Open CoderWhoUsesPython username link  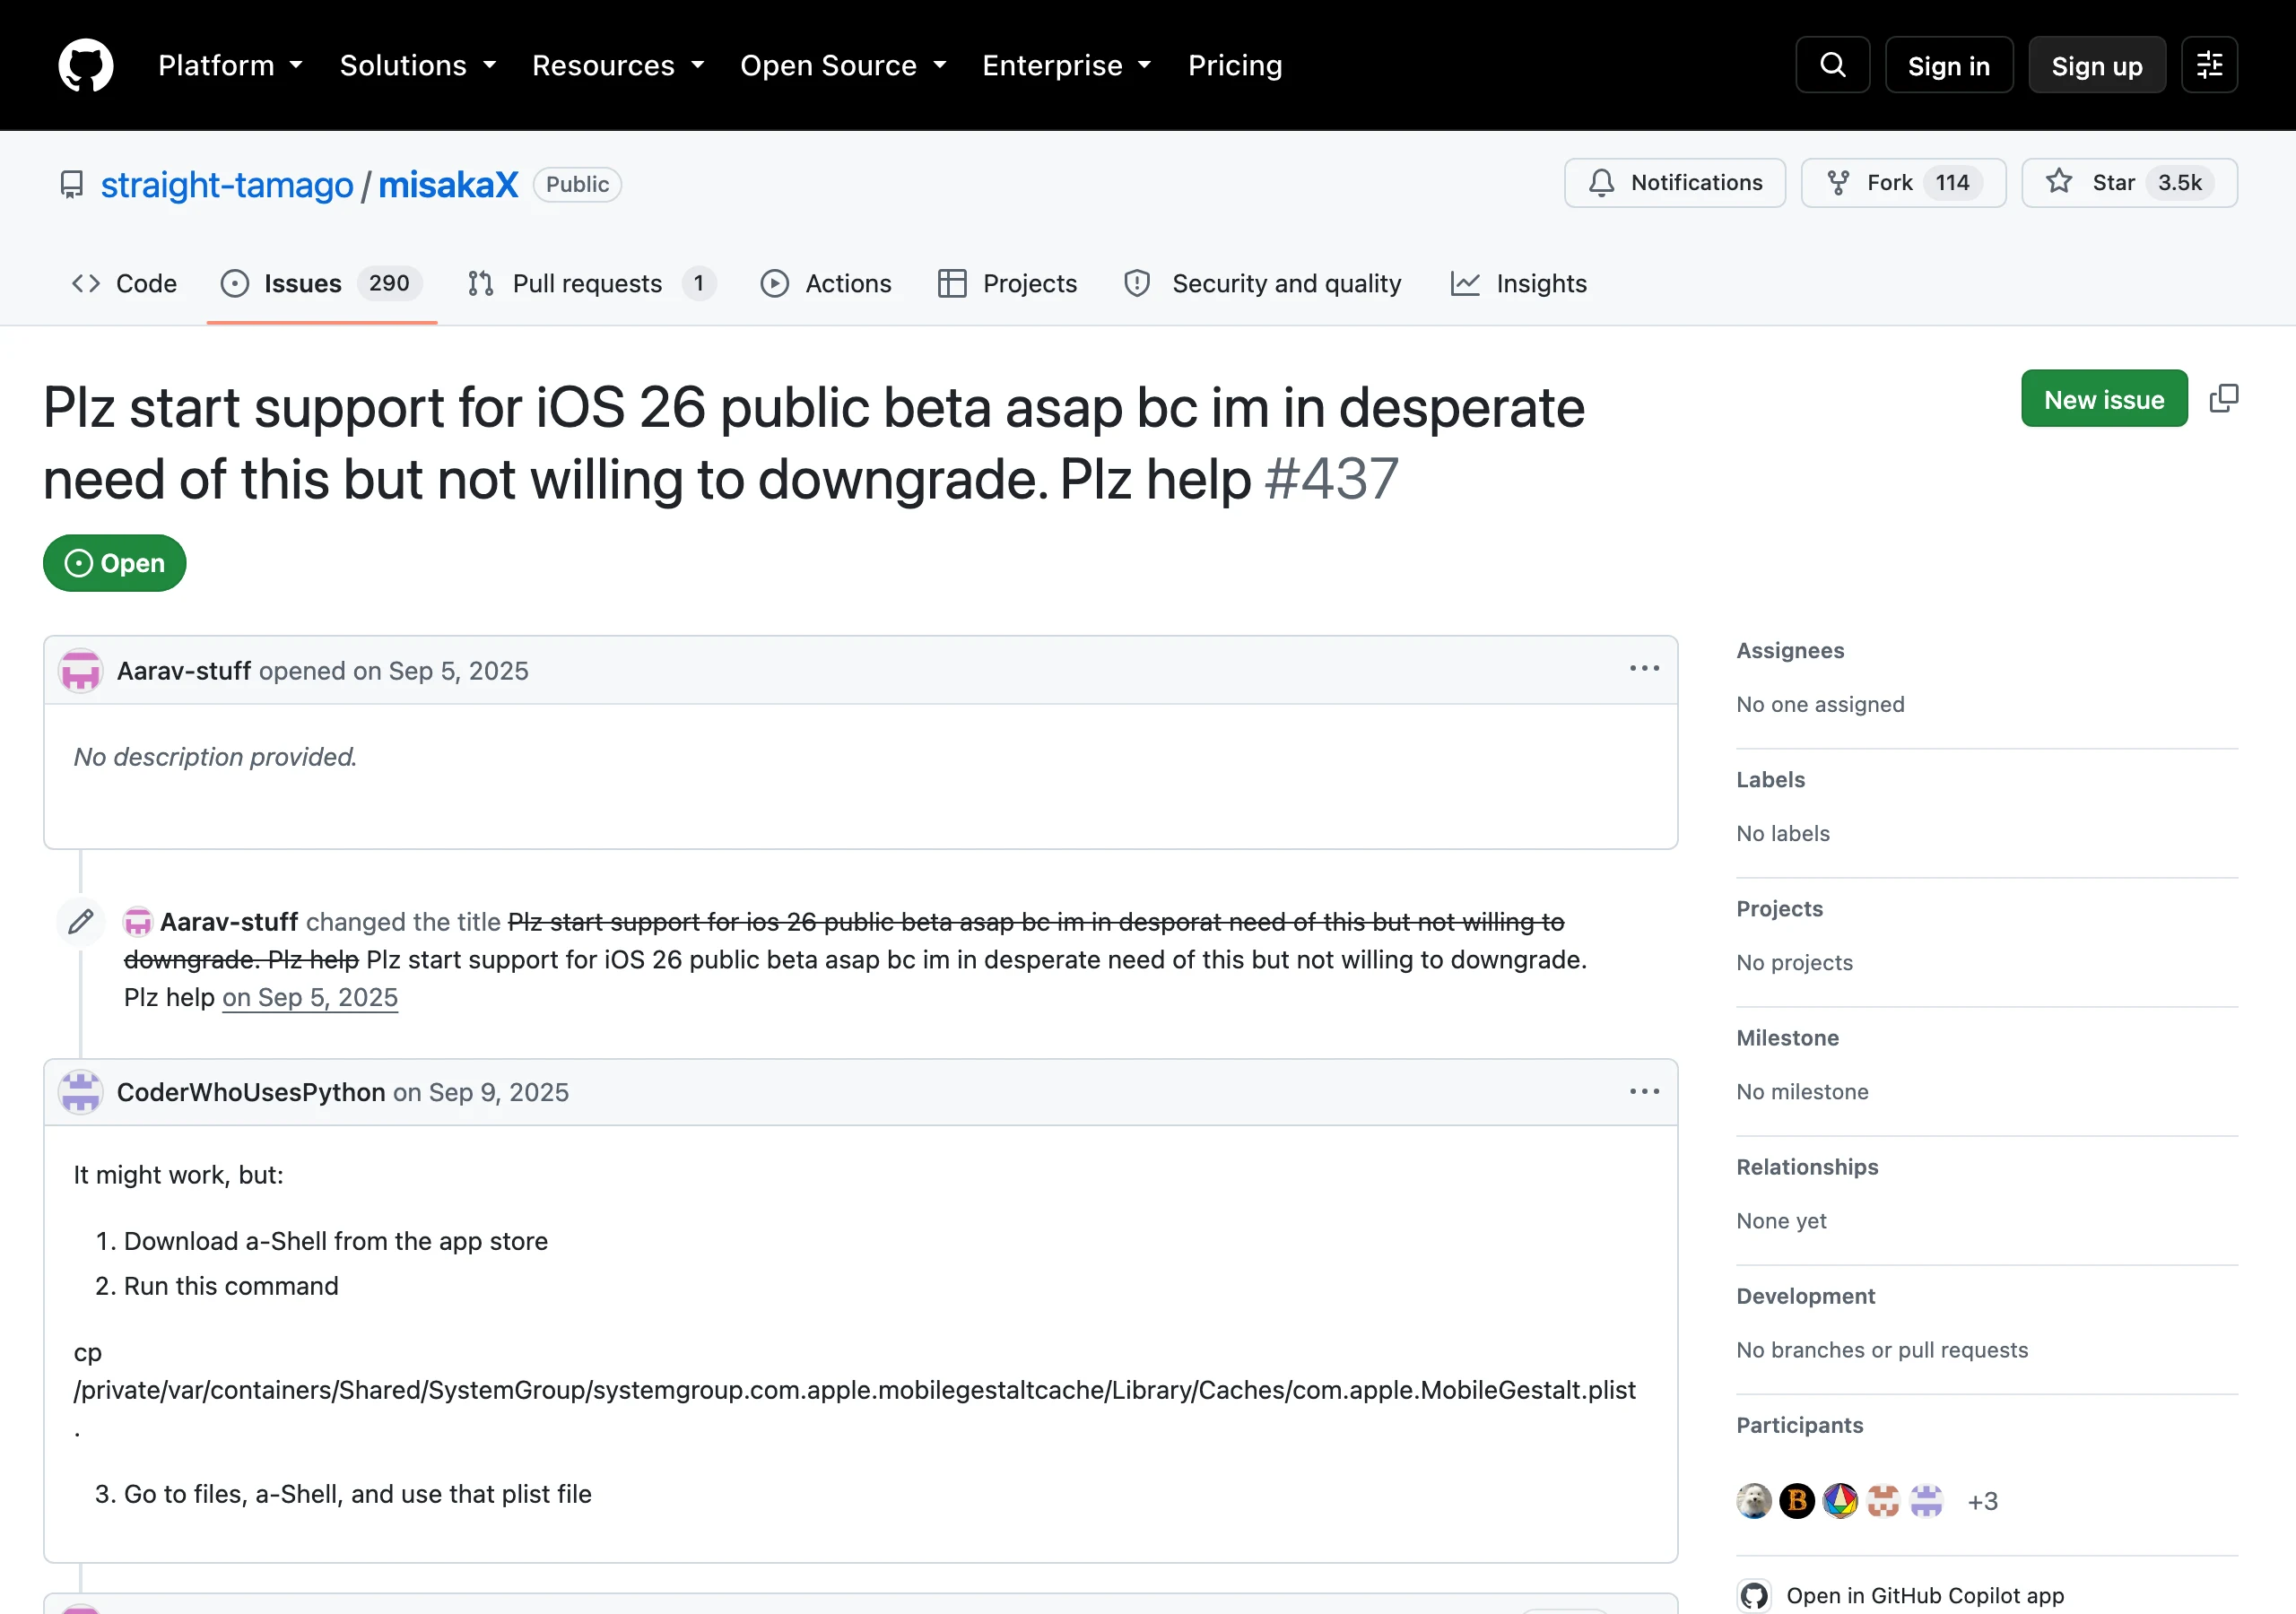point(251,1092)
